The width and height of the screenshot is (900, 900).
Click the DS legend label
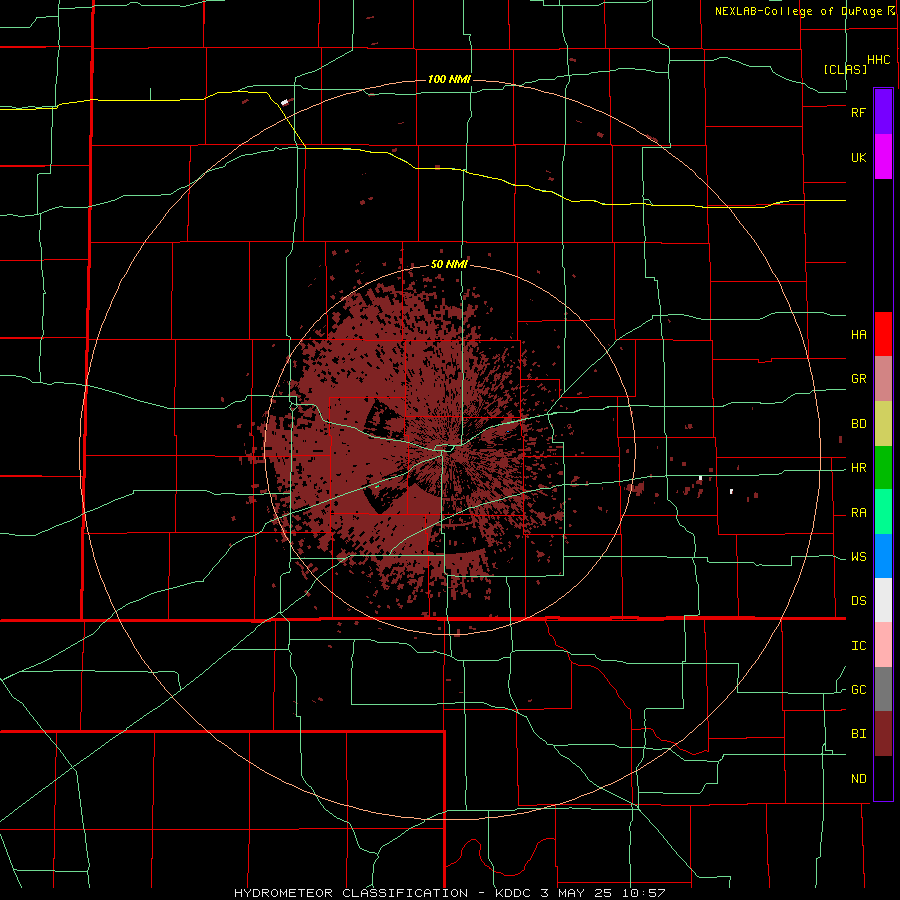(x=858, y=601)
